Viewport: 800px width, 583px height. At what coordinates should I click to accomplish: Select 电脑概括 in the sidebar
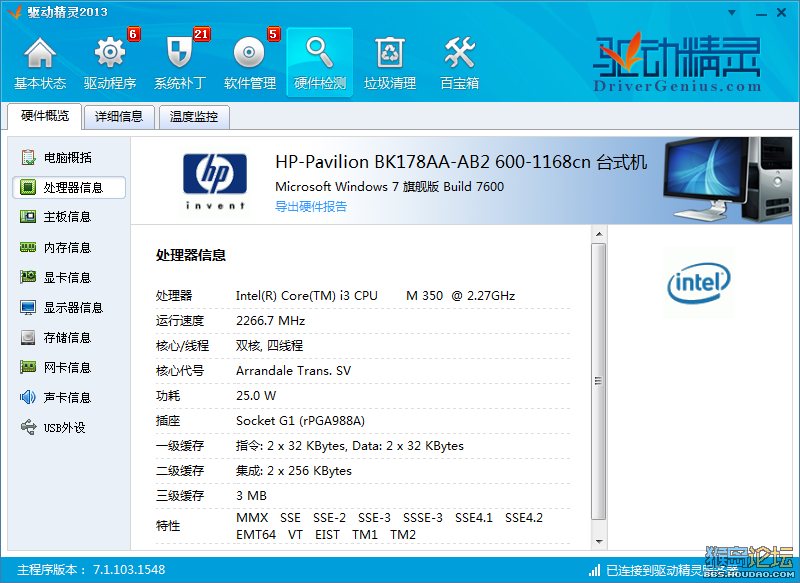(68, 157)
